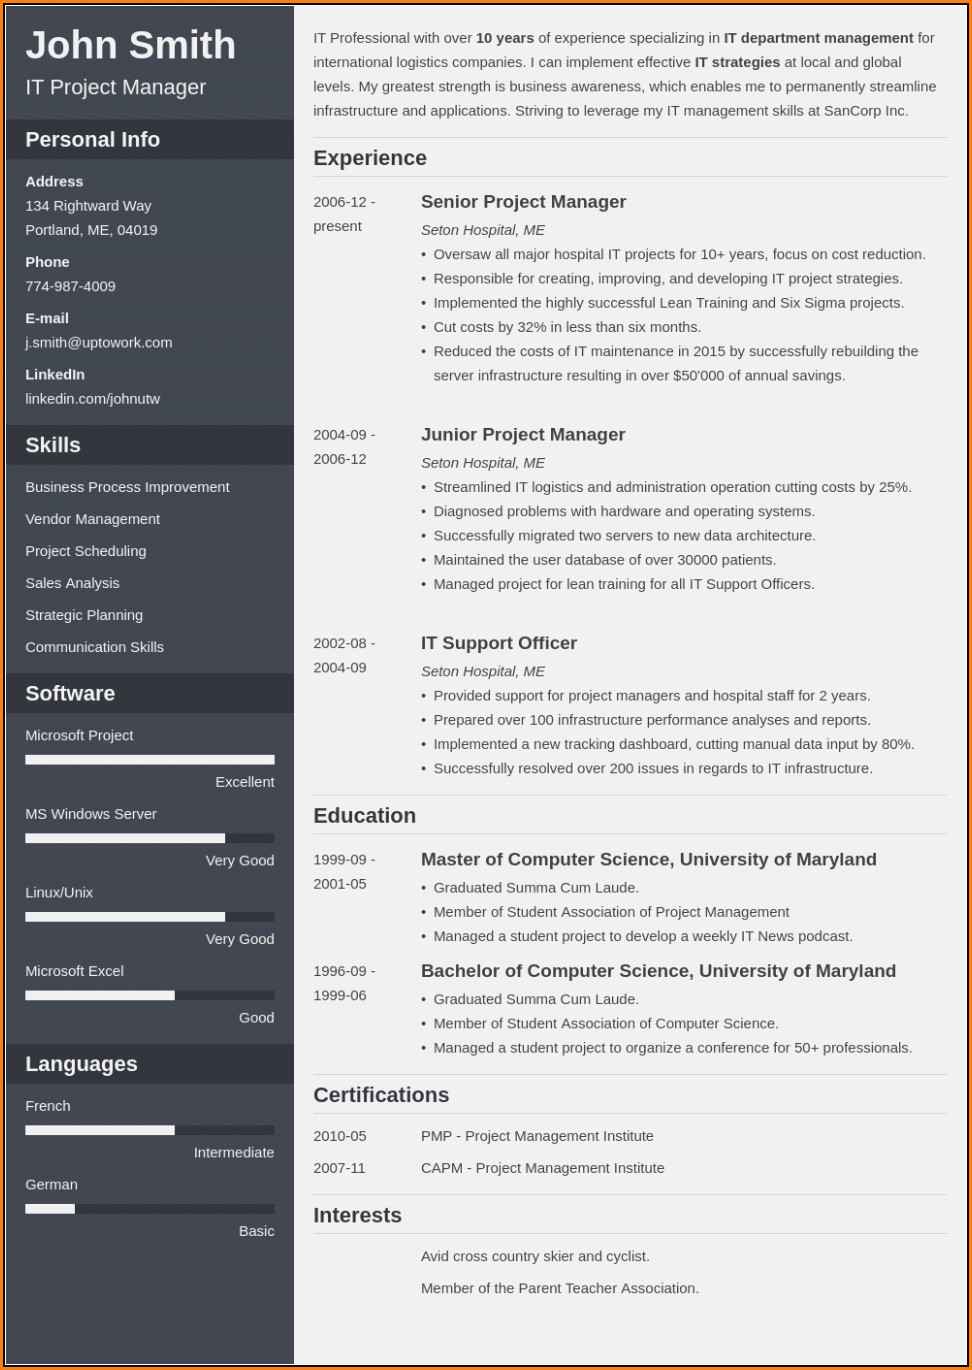
Task: Click the Senior Project Manager job title
Action: [x=523, y=202]
